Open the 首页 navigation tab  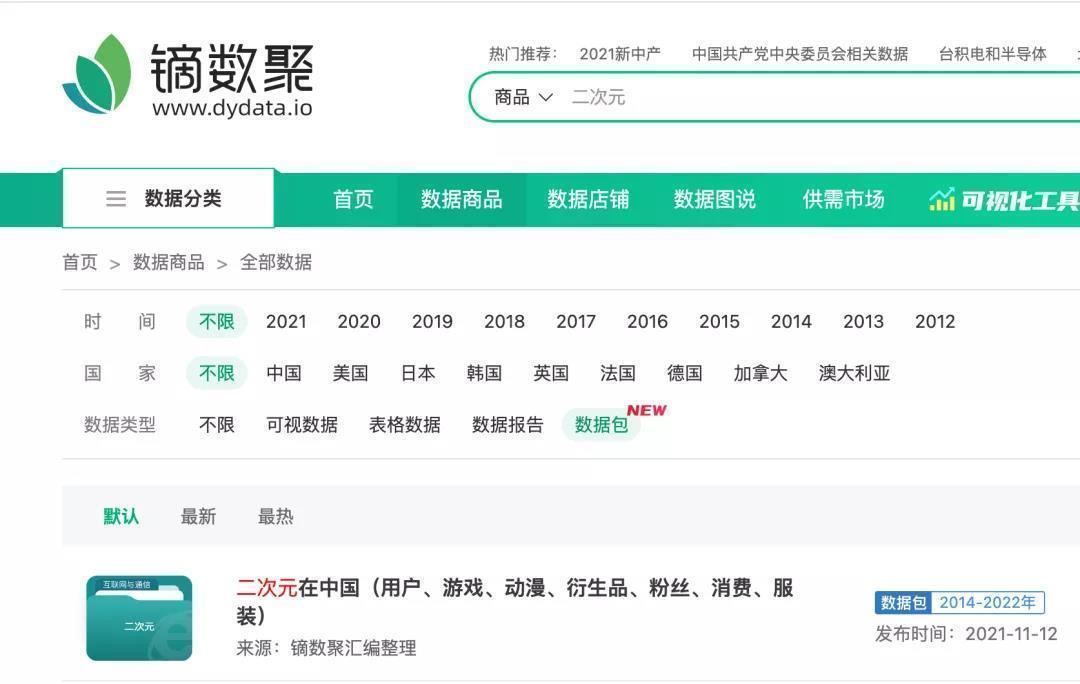(353, 200)
